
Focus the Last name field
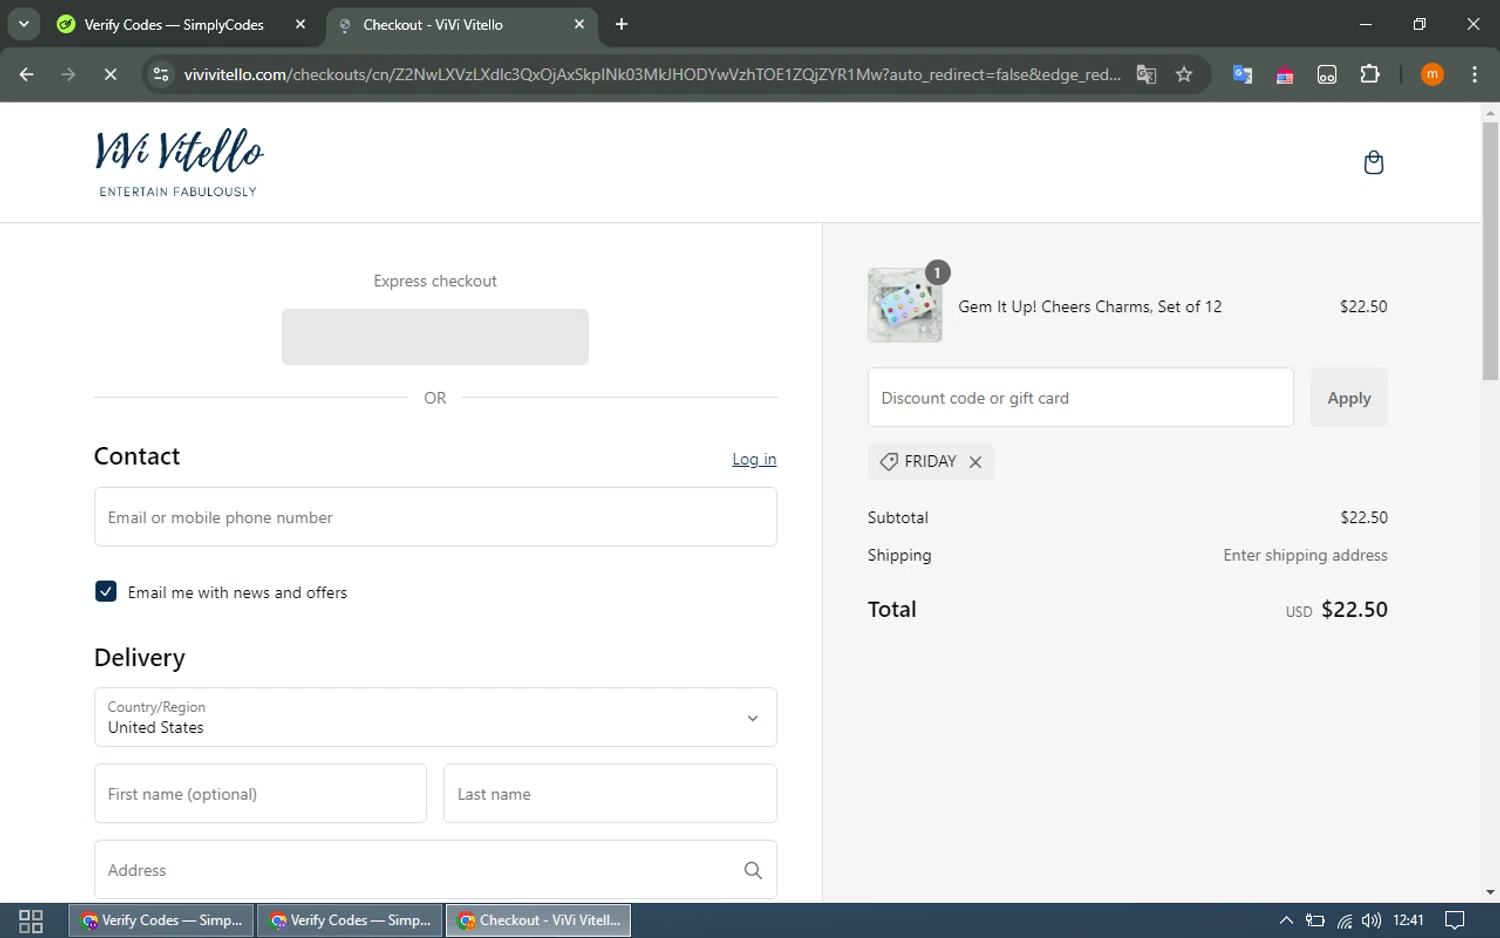(x=610, y=794)
